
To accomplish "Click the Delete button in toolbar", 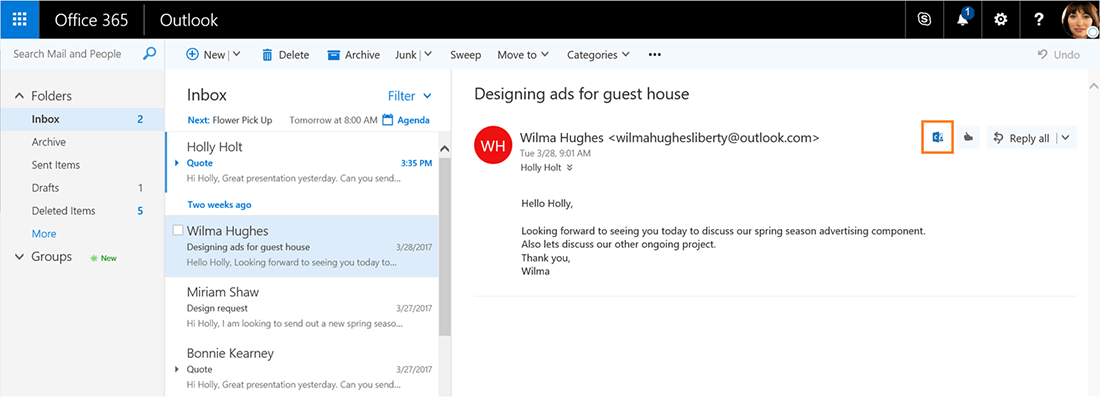I will (285, 55).
